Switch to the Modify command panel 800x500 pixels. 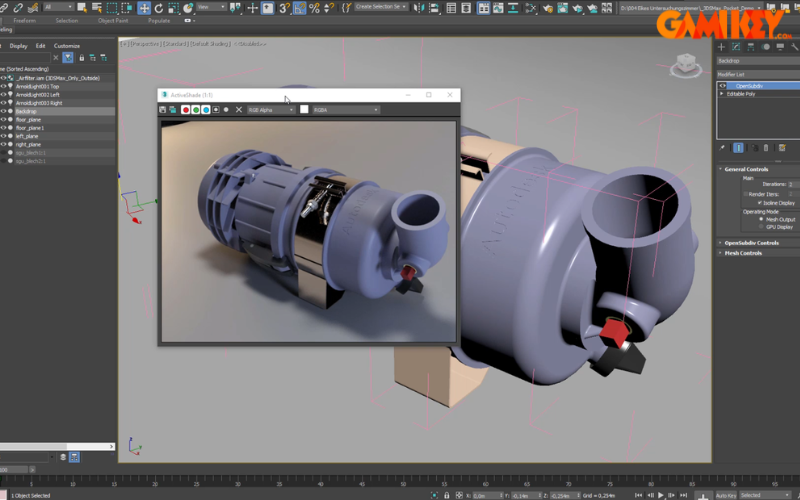(x=736, y=47)
